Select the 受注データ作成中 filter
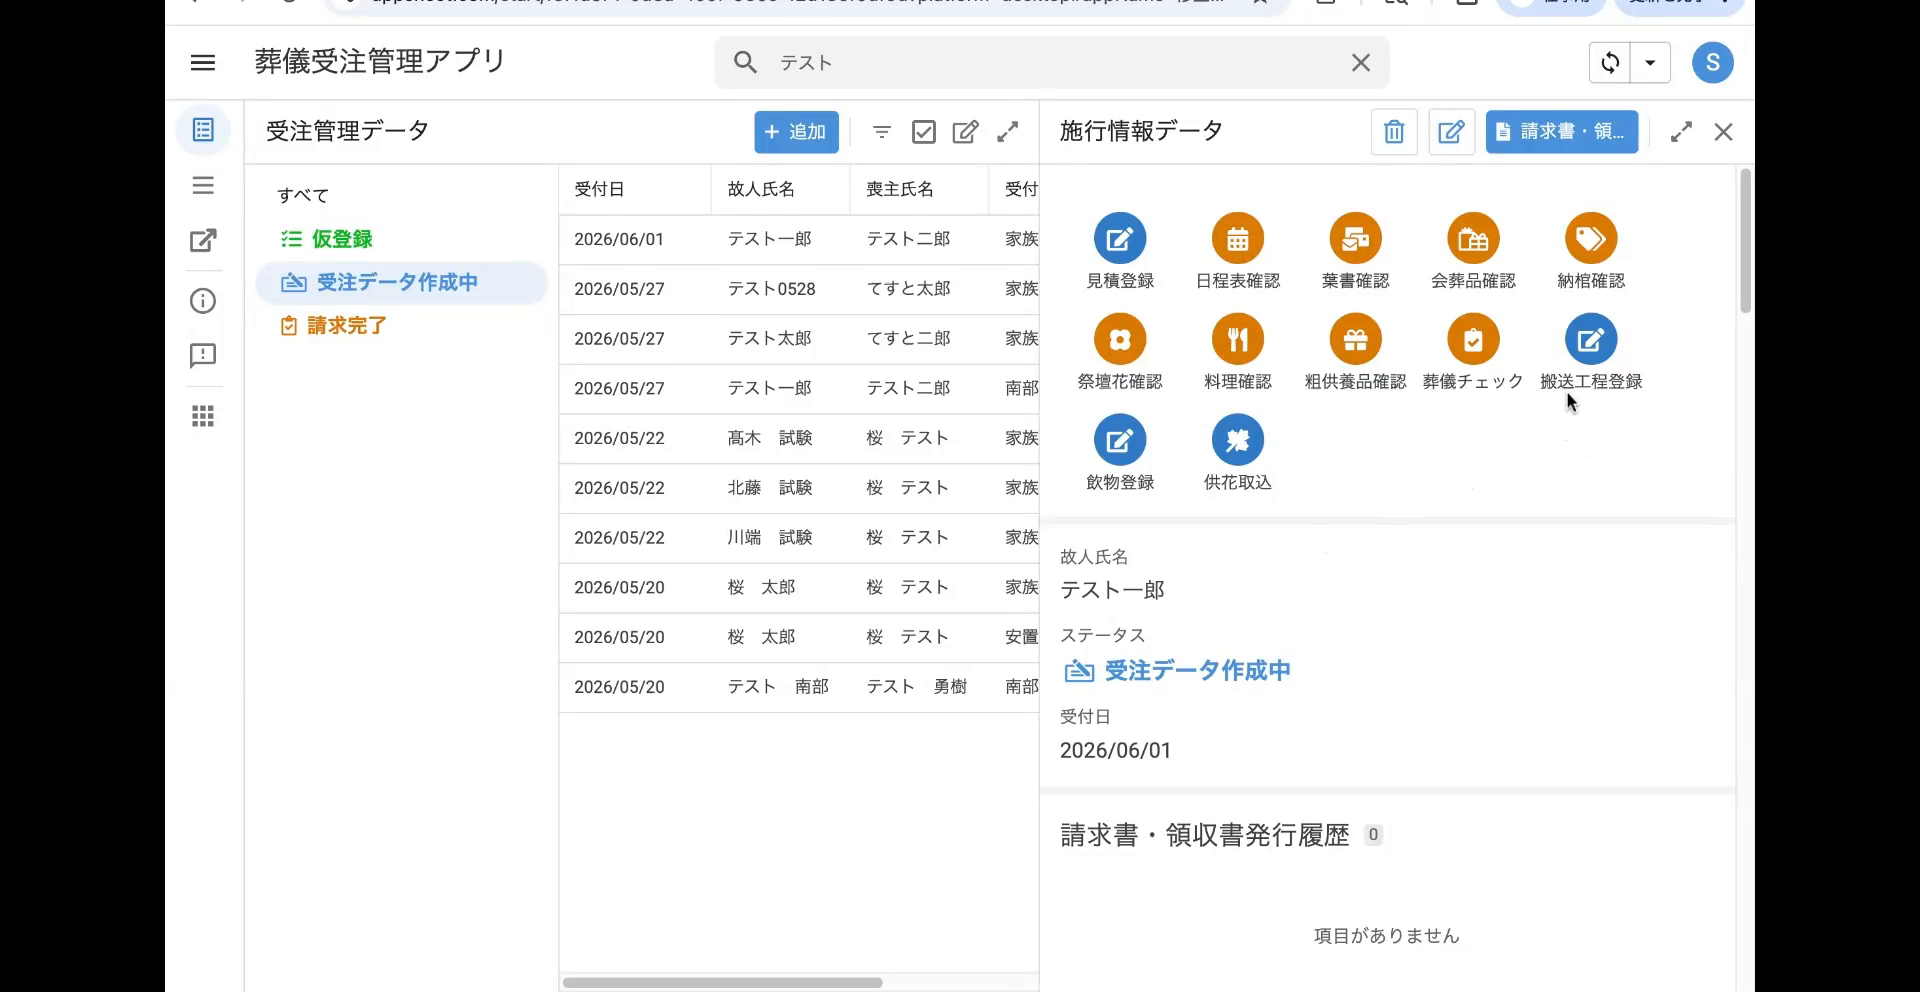Image resolution: width=1920 pixels, height=992 pixels. pos(401,283)
